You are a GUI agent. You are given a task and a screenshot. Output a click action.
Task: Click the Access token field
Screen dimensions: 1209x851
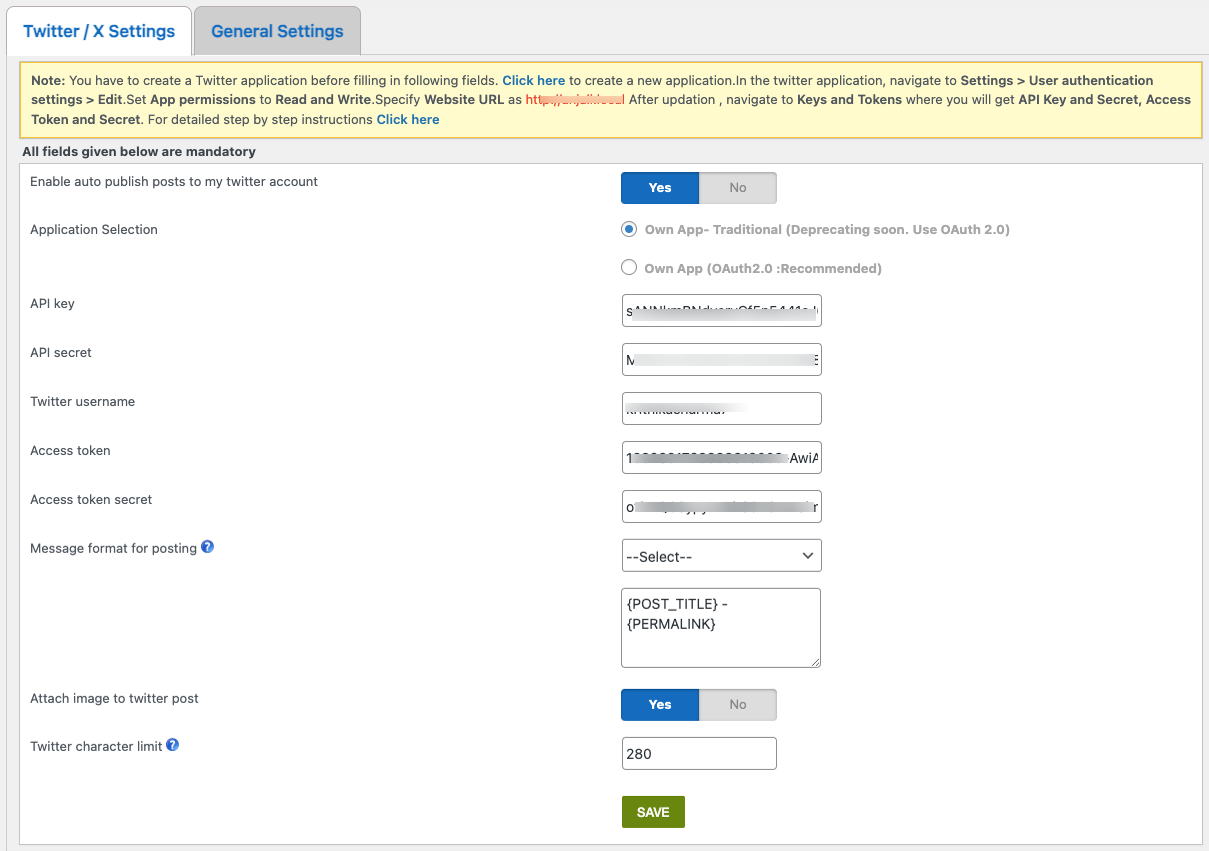pos(721,457)
